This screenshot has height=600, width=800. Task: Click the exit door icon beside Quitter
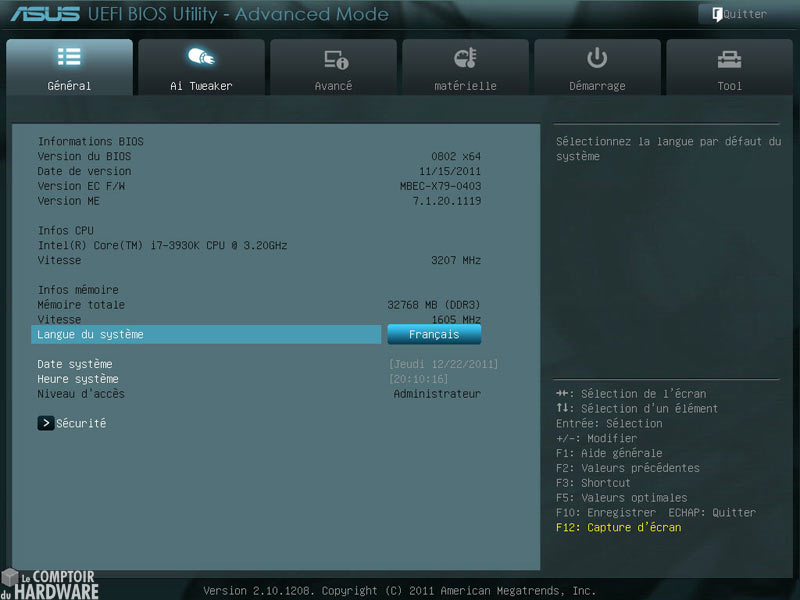tap(717, 14)
